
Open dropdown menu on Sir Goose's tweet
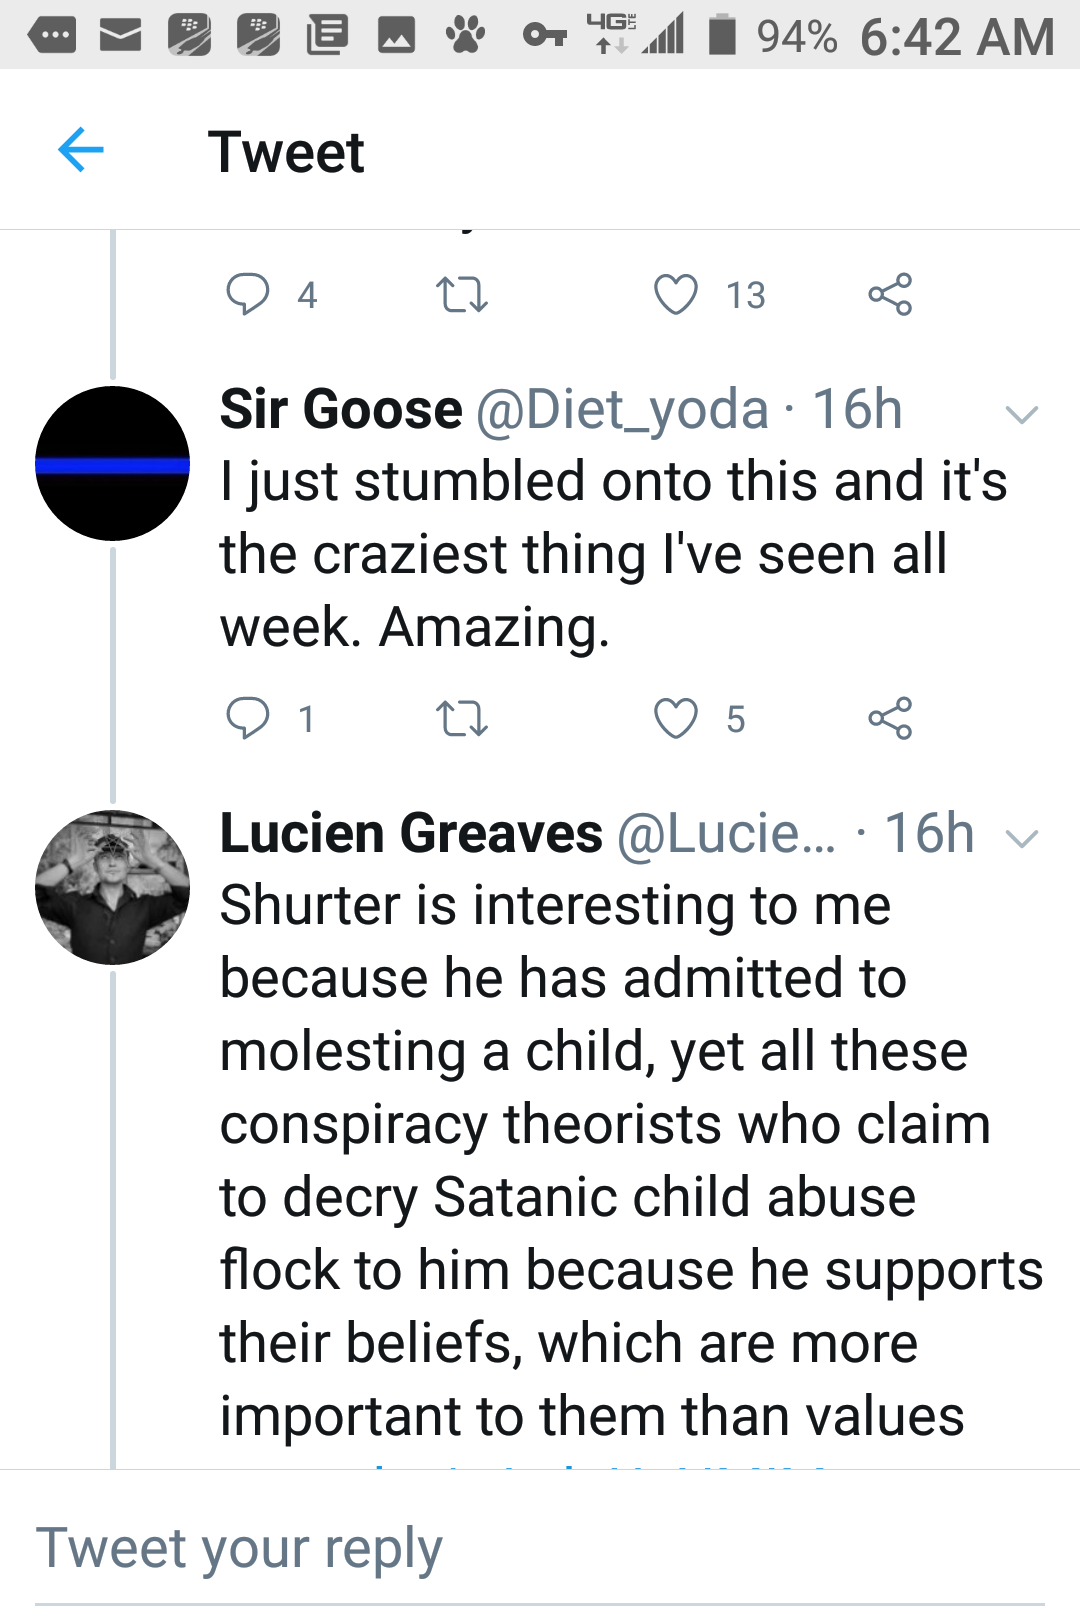point(1022,414)
